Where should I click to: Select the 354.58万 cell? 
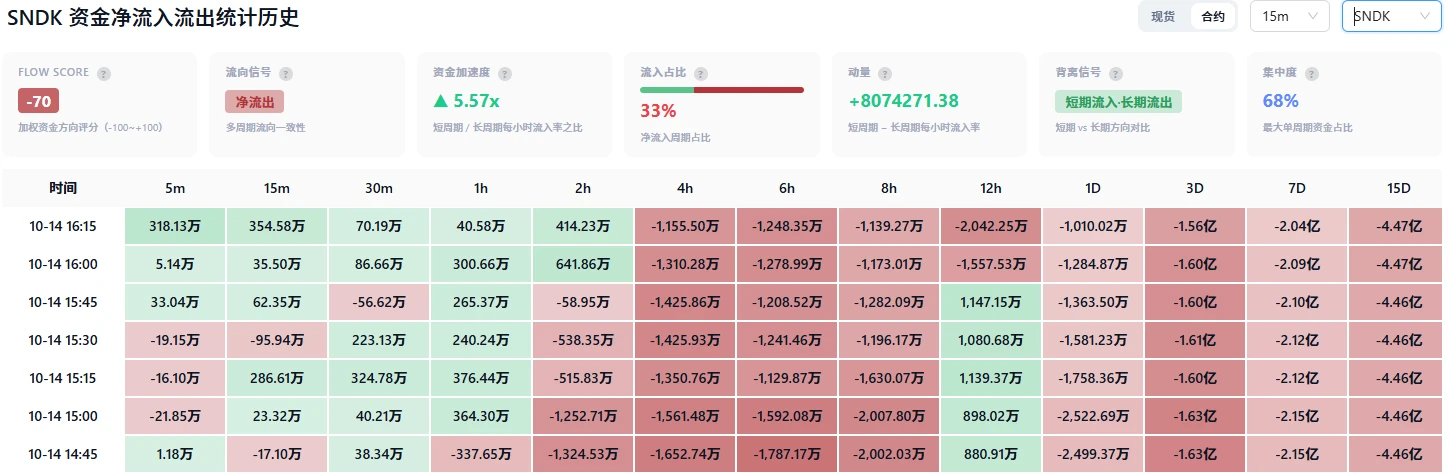tap(277, 226)
